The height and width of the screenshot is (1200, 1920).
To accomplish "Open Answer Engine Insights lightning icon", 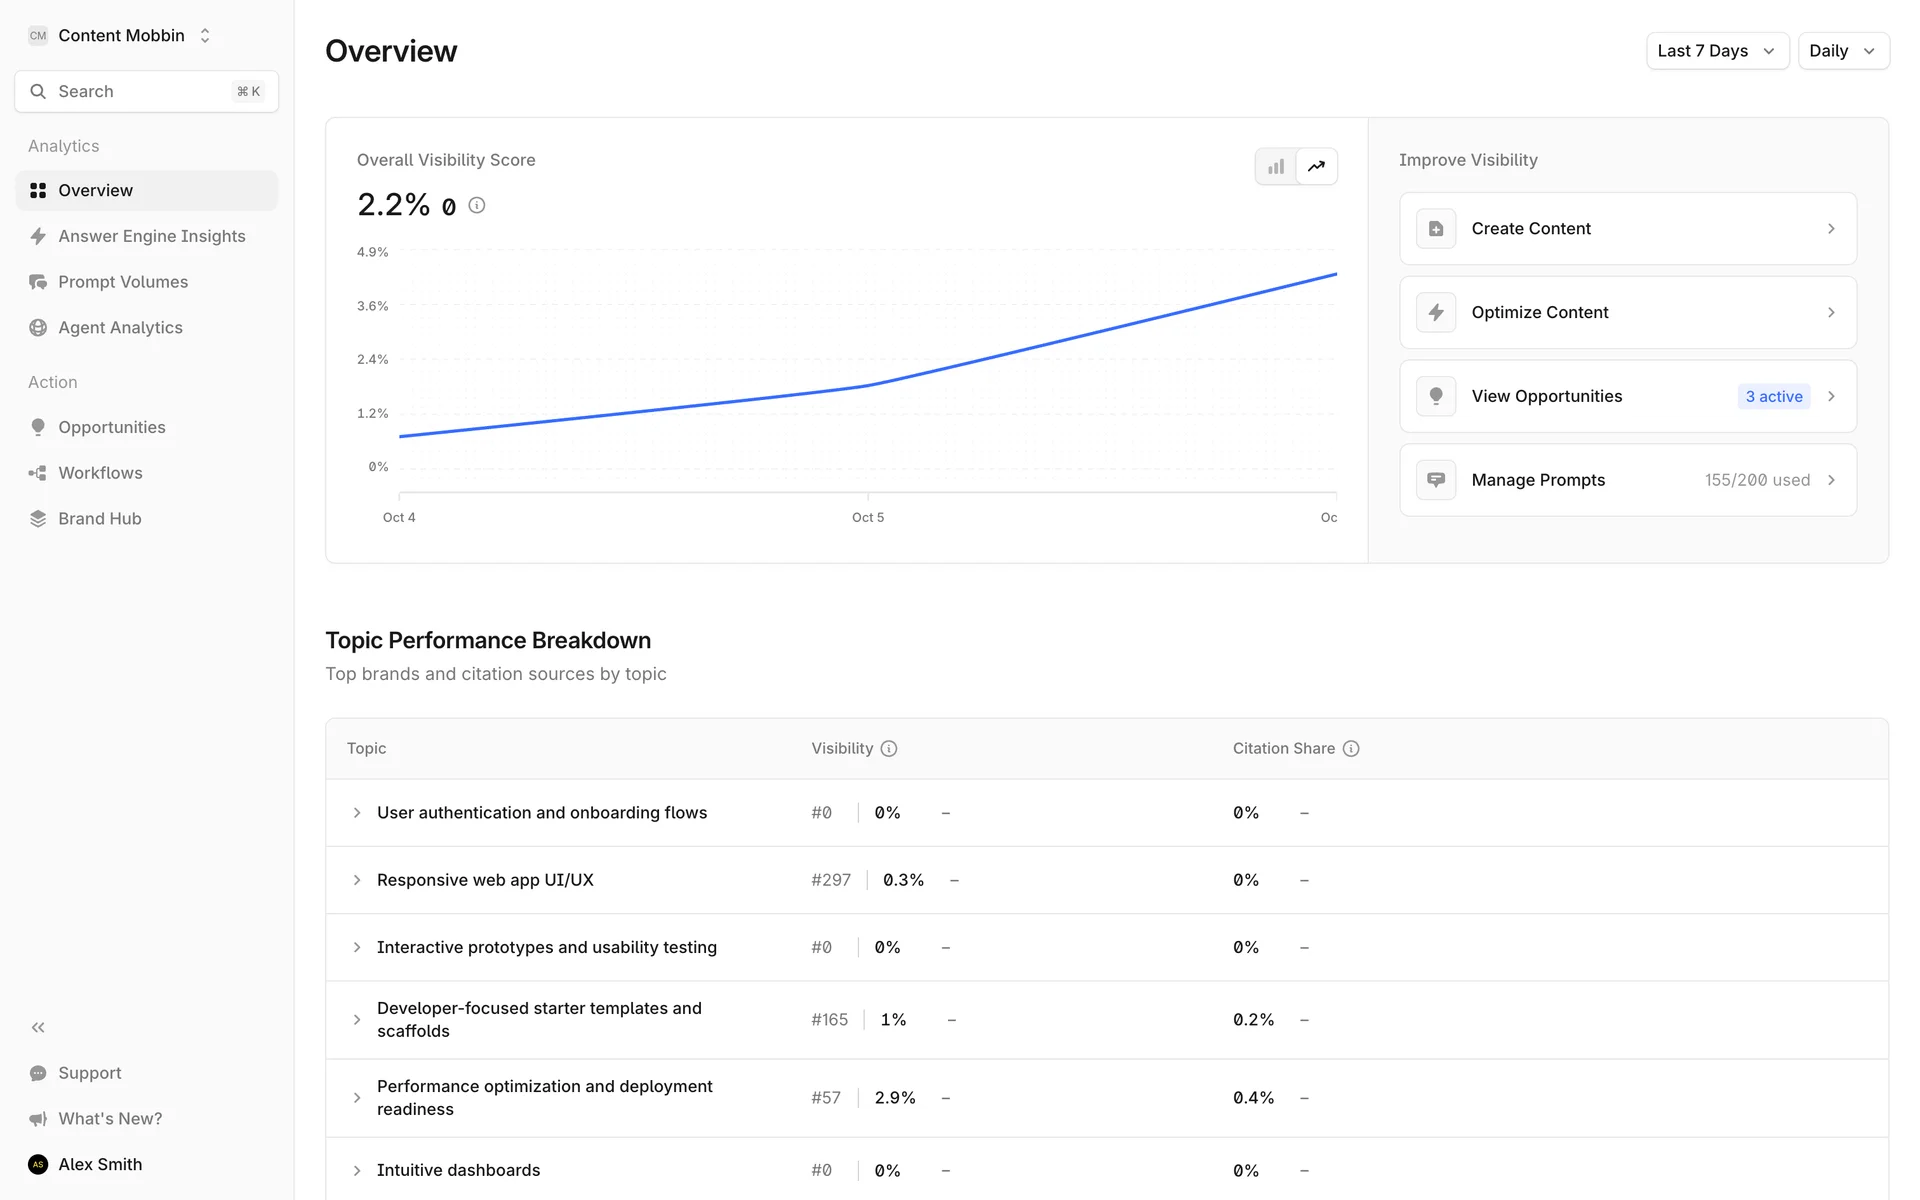I will [x=38, y=236].
